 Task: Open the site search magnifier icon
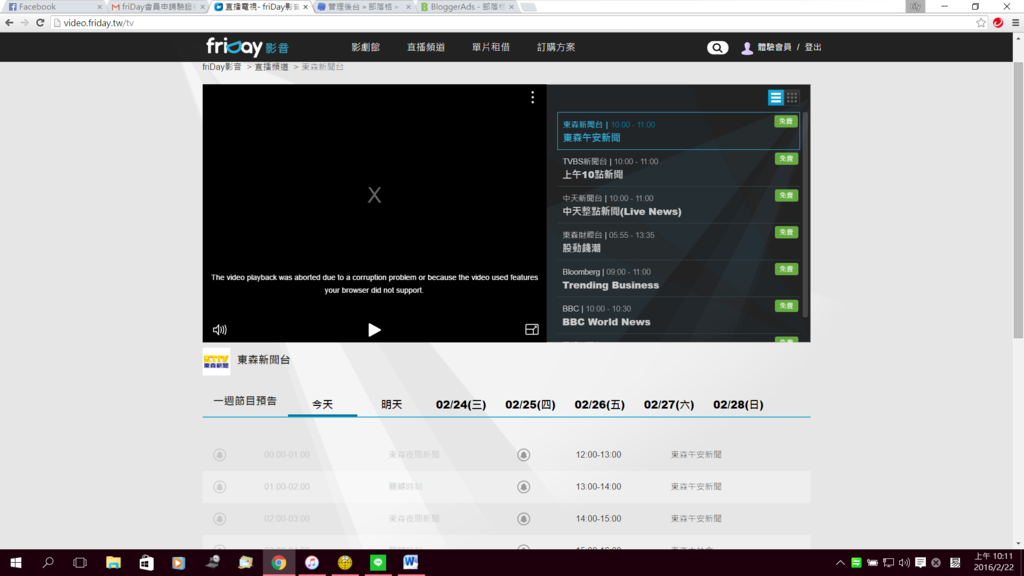click(717, 48)
